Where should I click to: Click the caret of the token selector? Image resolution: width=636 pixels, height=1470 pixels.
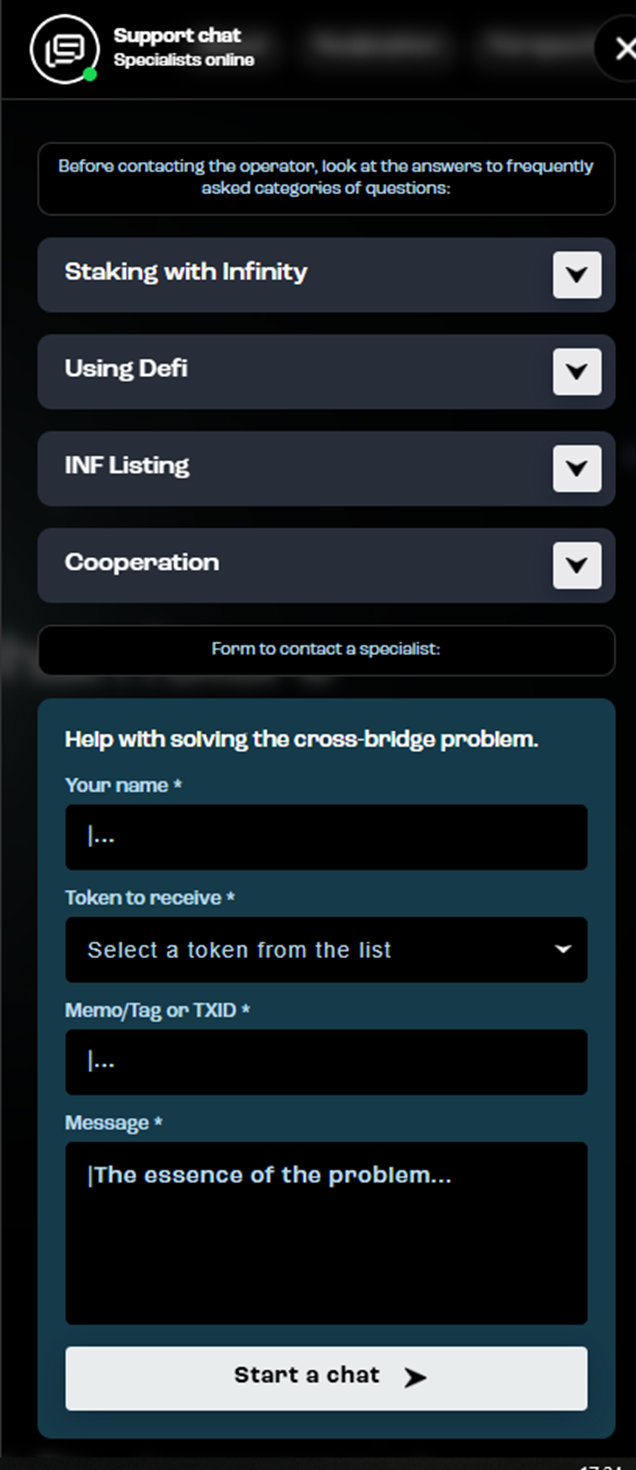click(563, 949)
